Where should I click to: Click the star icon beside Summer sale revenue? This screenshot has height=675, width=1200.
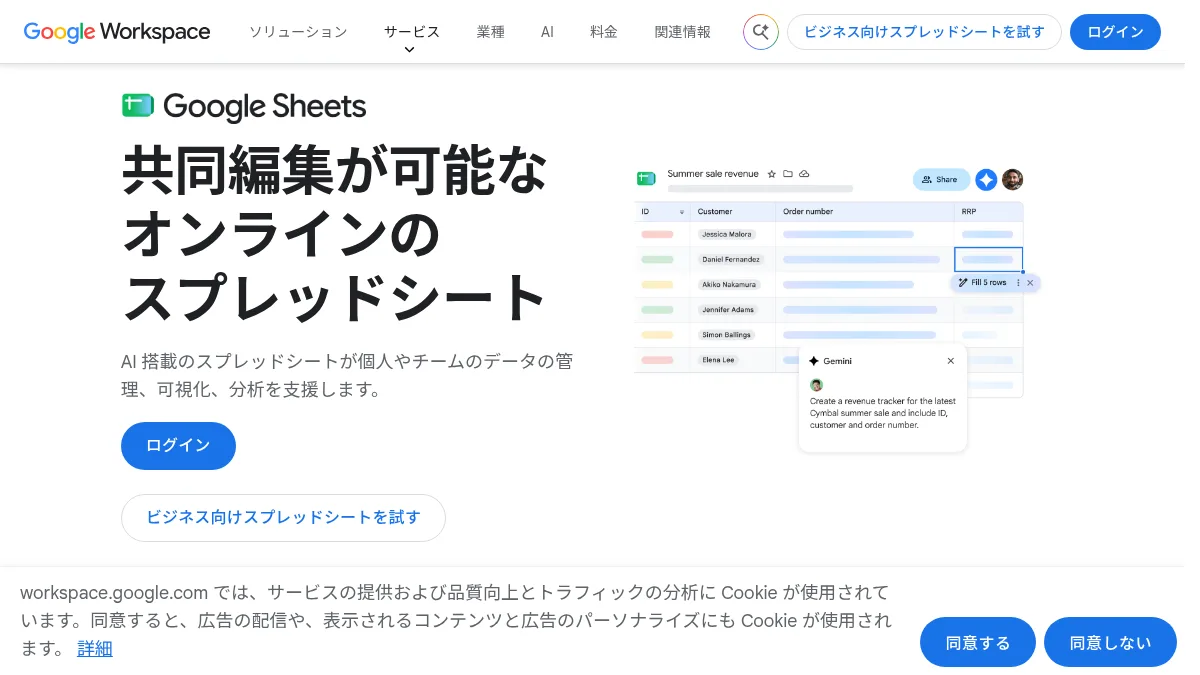coord(772,174)
